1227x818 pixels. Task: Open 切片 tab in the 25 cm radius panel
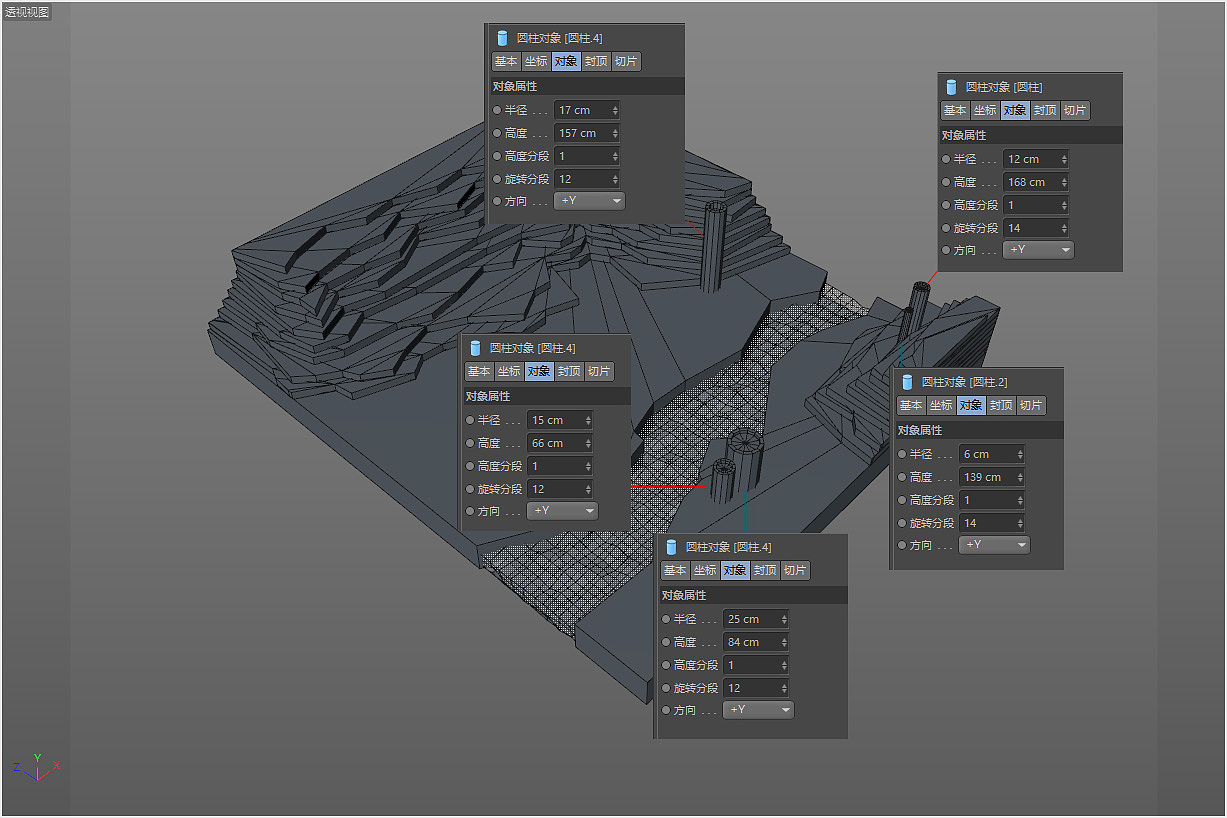pos(795,570)
